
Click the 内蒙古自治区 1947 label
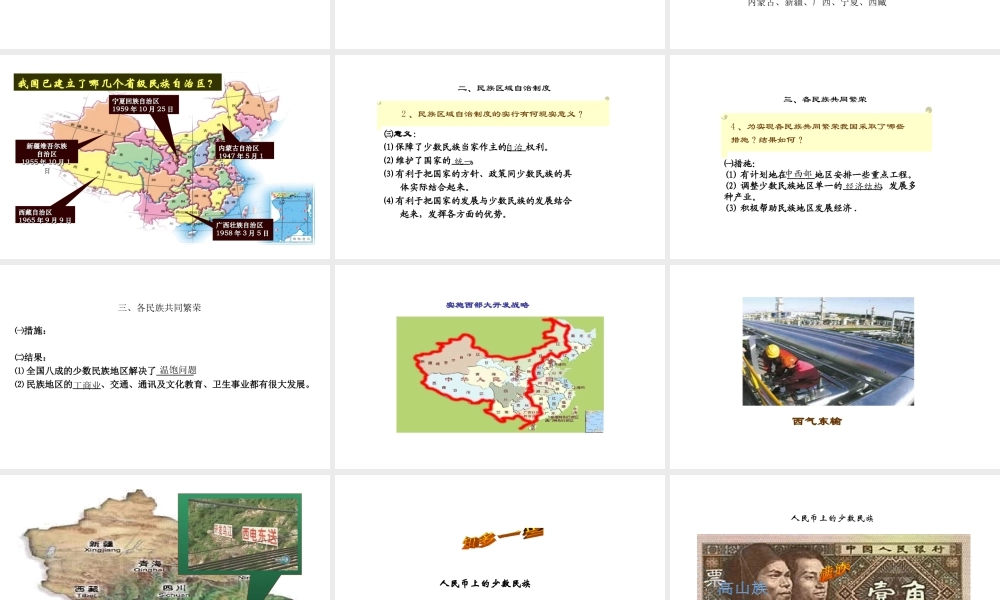pyautogui.click(x=245, y=151)
